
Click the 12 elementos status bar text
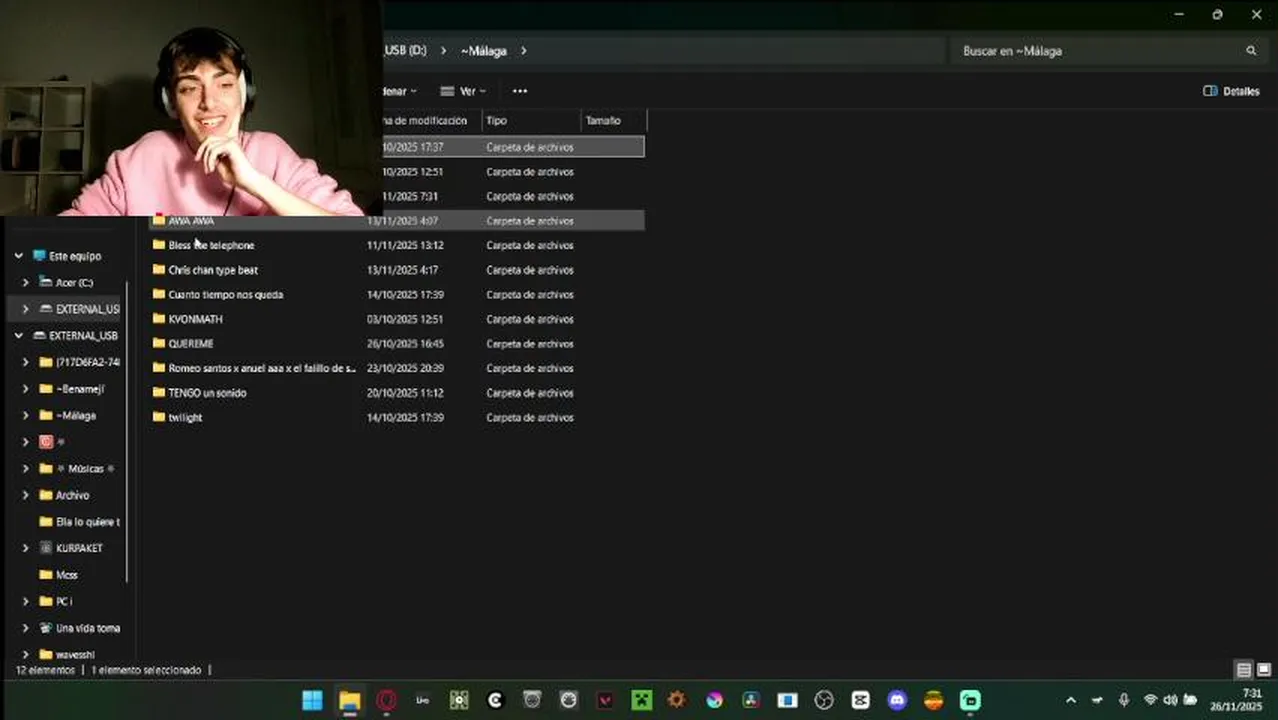[x=45, y=670]
